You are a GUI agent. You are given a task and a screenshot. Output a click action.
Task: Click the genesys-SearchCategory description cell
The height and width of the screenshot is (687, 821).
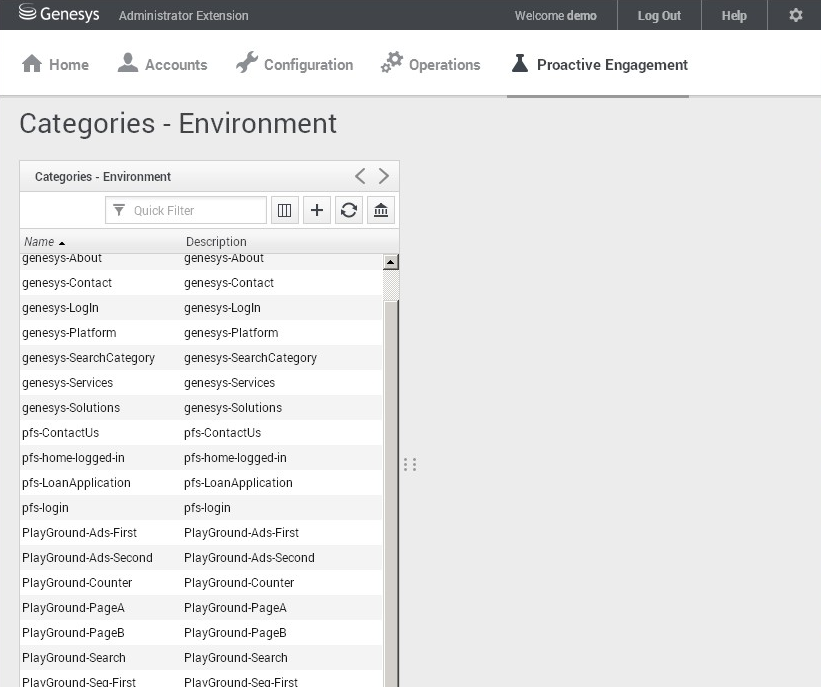tap(250, 358)
